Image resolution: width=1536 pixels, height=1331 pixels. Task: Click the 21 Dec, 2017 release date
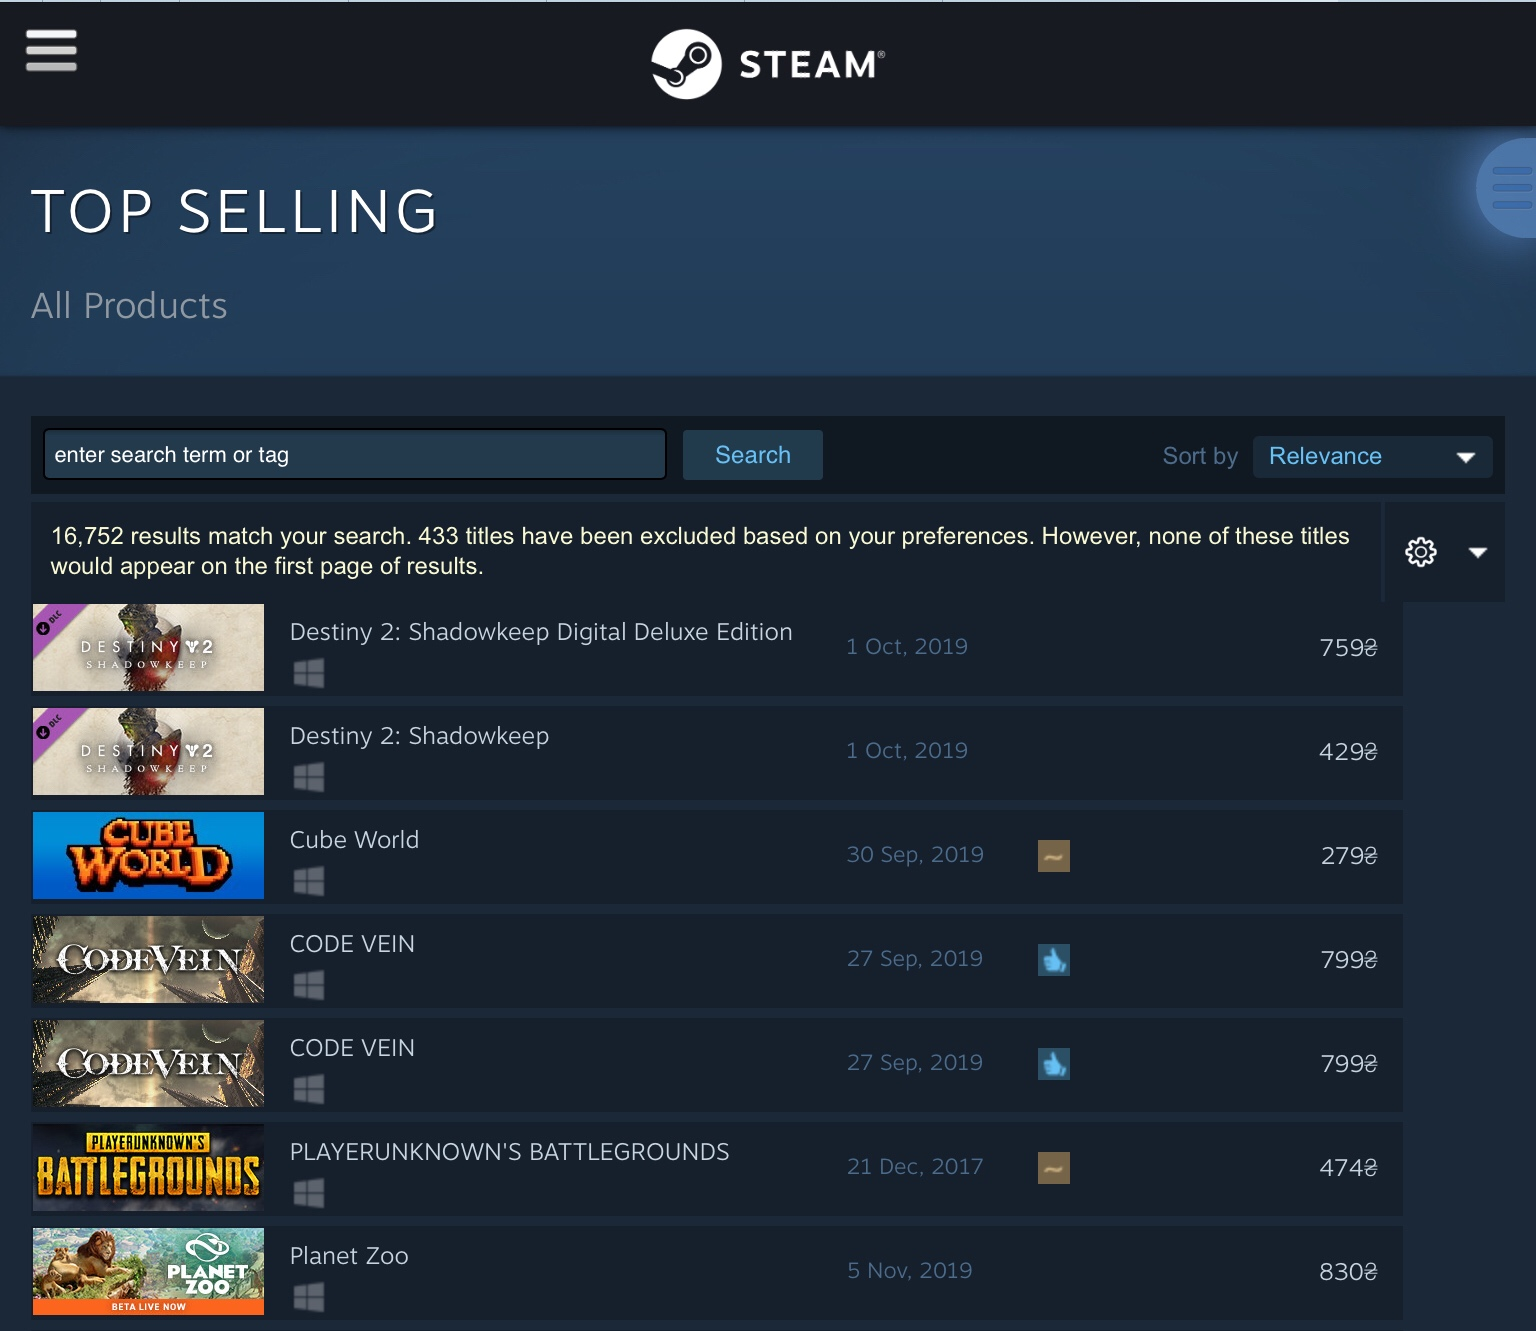(x=915, y=1167)
